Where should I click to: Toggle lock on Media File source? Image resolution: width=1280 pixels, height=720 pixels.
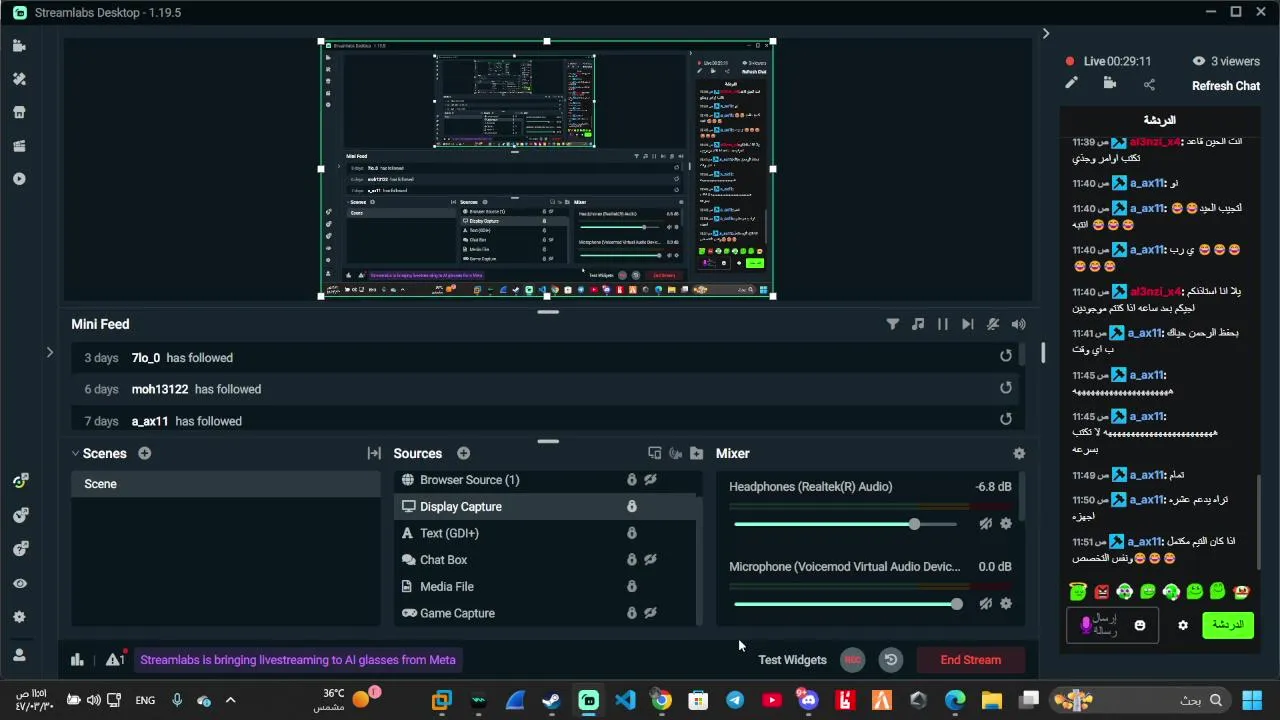632,586
